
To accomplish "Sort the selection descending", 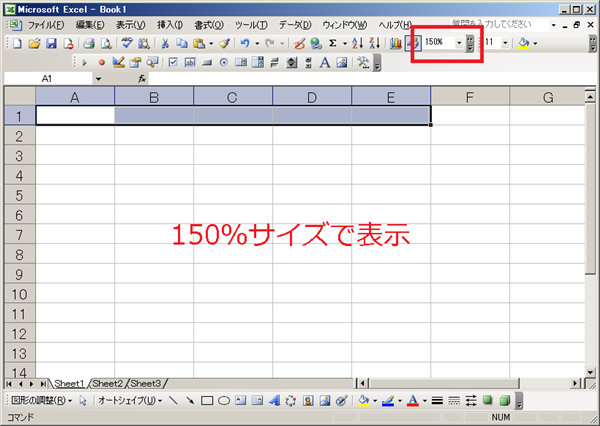I will (x=375, y=43).
